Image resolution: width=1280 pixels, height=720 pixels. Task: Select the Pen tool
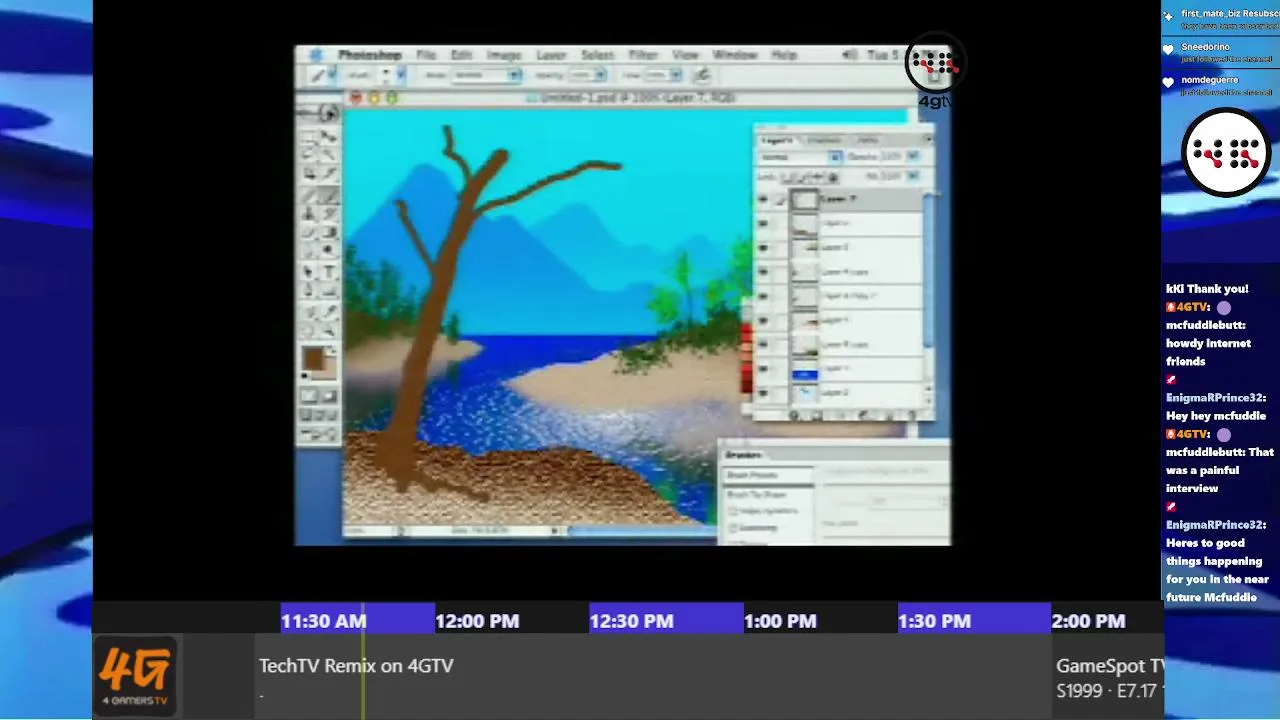pyautogui.click(x=309, y=291)
